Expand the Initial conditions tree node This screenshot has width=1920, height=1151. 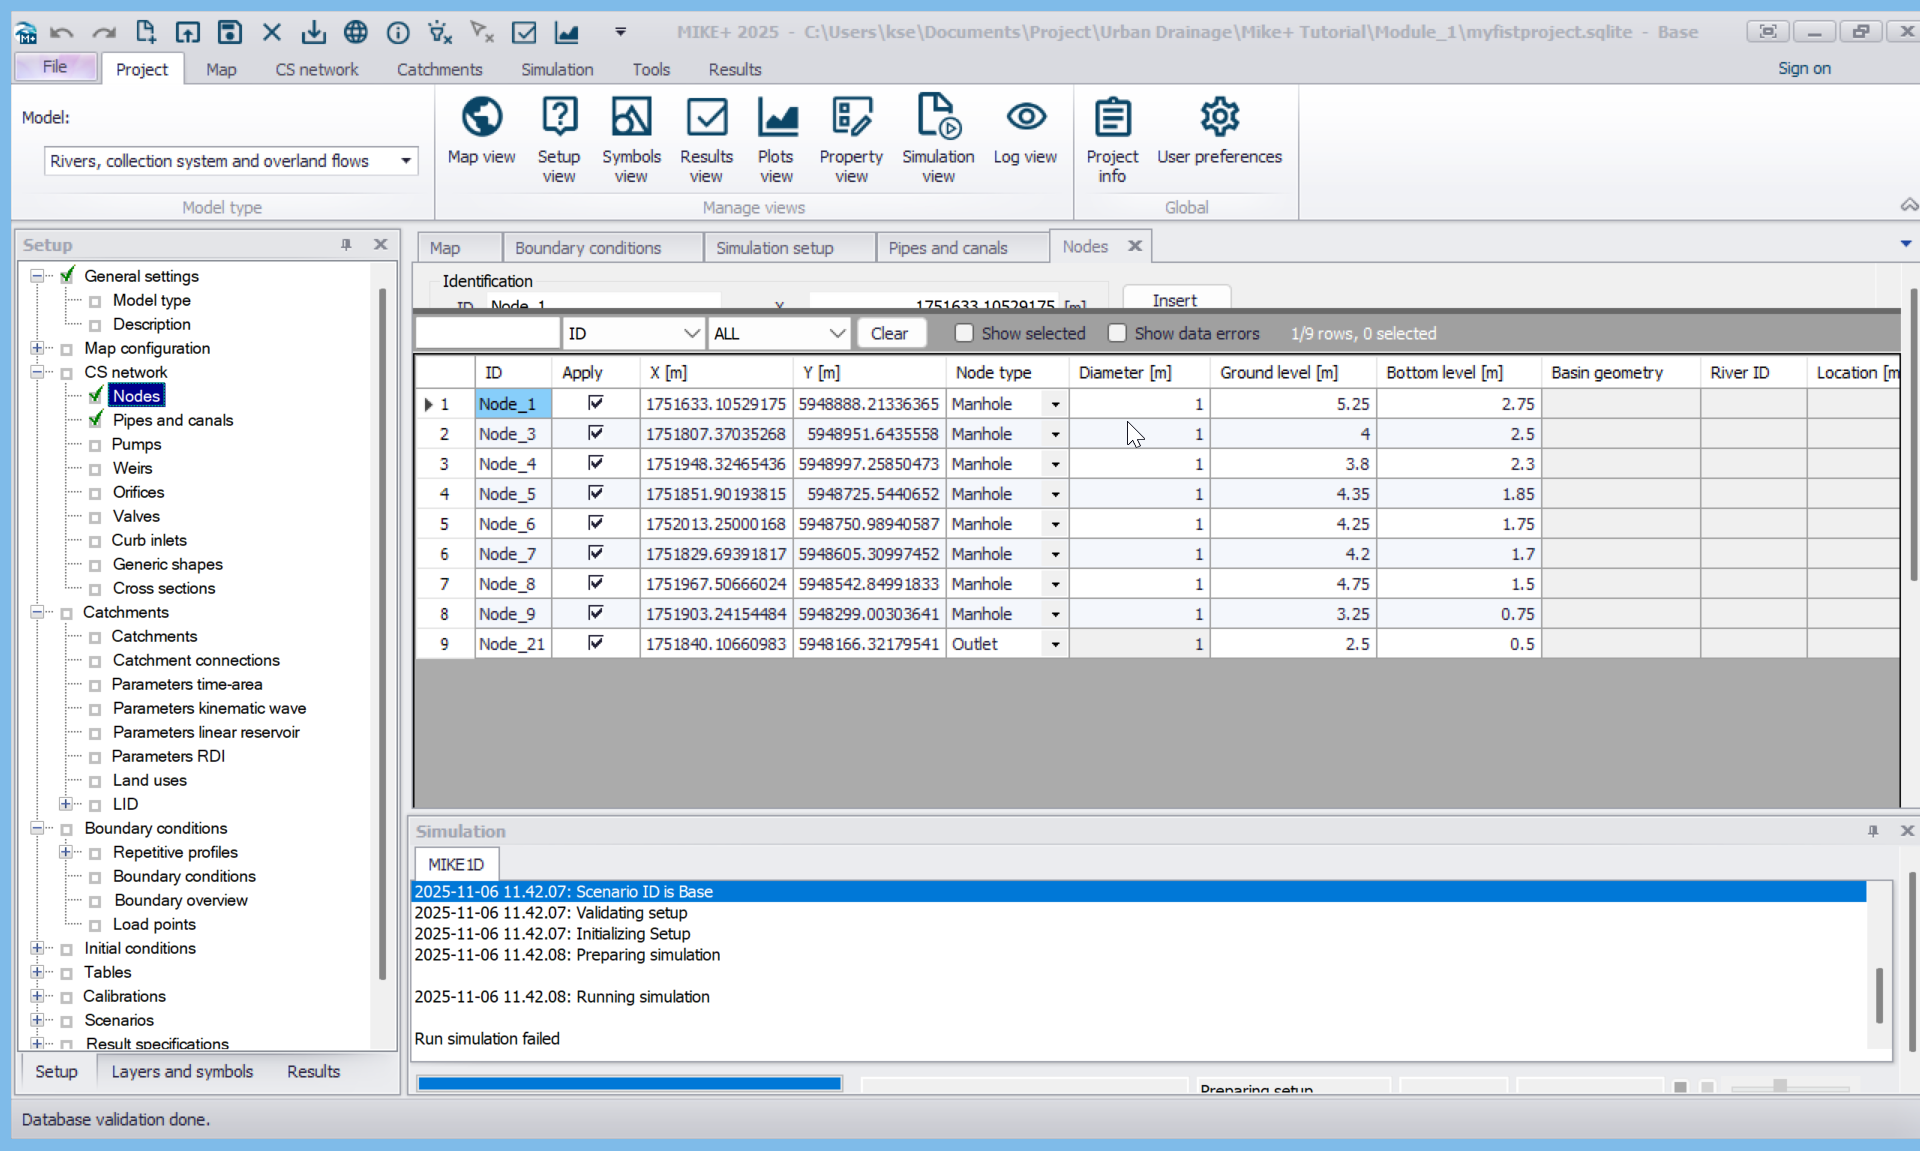37,948
